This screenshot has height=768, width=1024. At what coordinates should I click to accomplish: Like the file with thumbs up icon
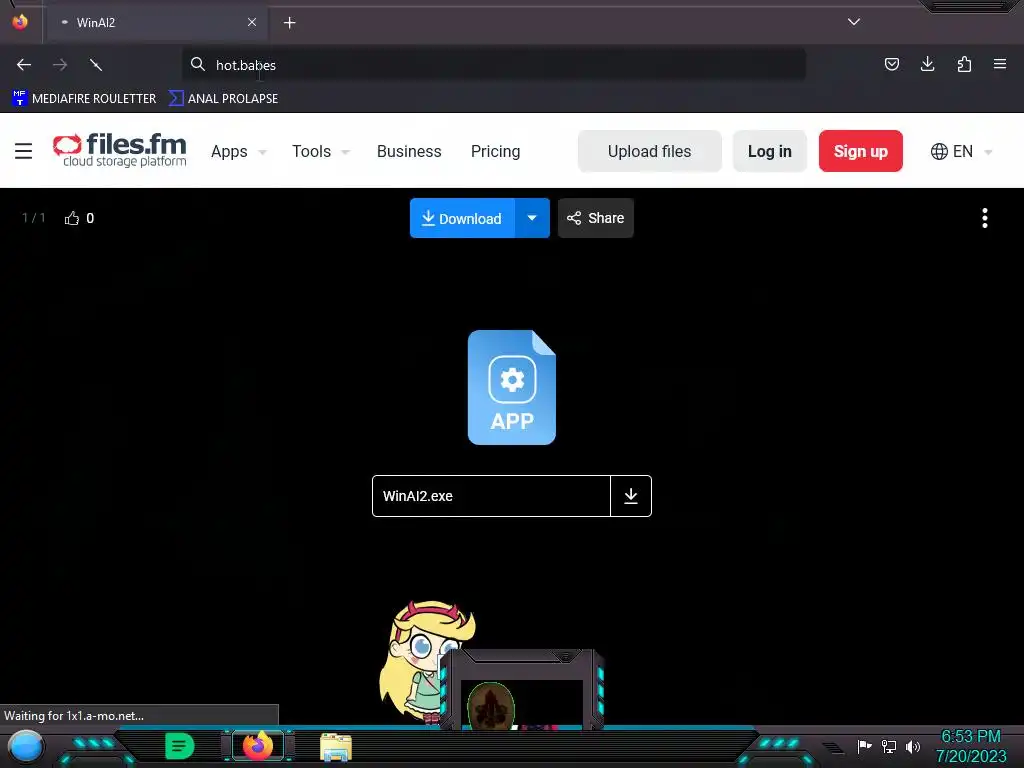pyautogui.click(x=72, y=218)
